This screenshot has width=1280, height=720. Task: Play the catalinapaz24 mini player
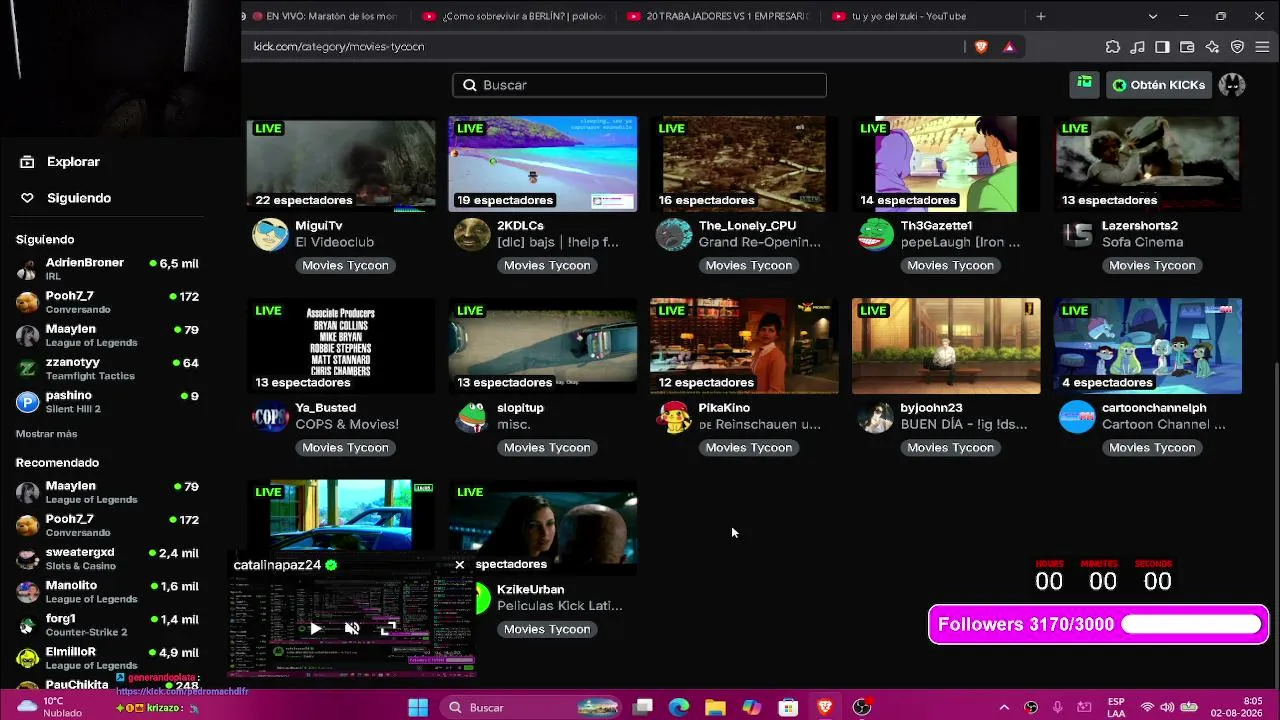click(315, 629)
